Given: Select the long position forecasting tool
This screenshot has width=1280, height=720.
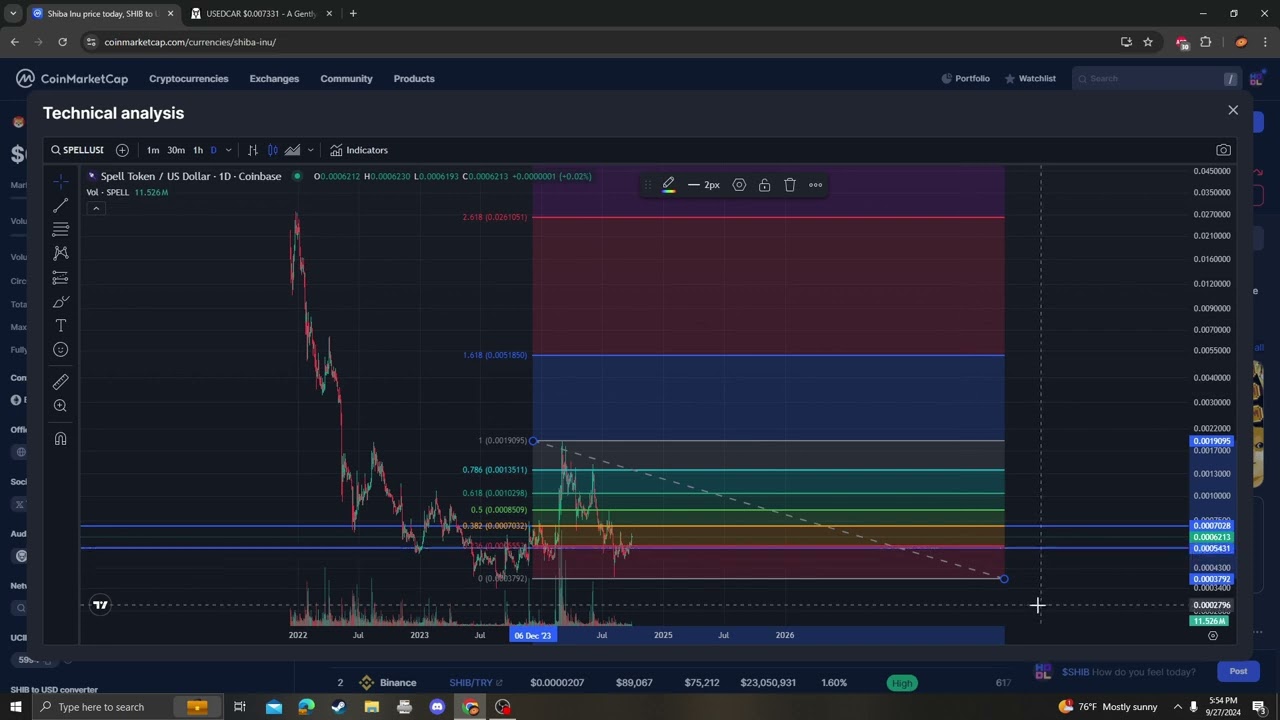Looking at the screenshot, I should [60, 277].
